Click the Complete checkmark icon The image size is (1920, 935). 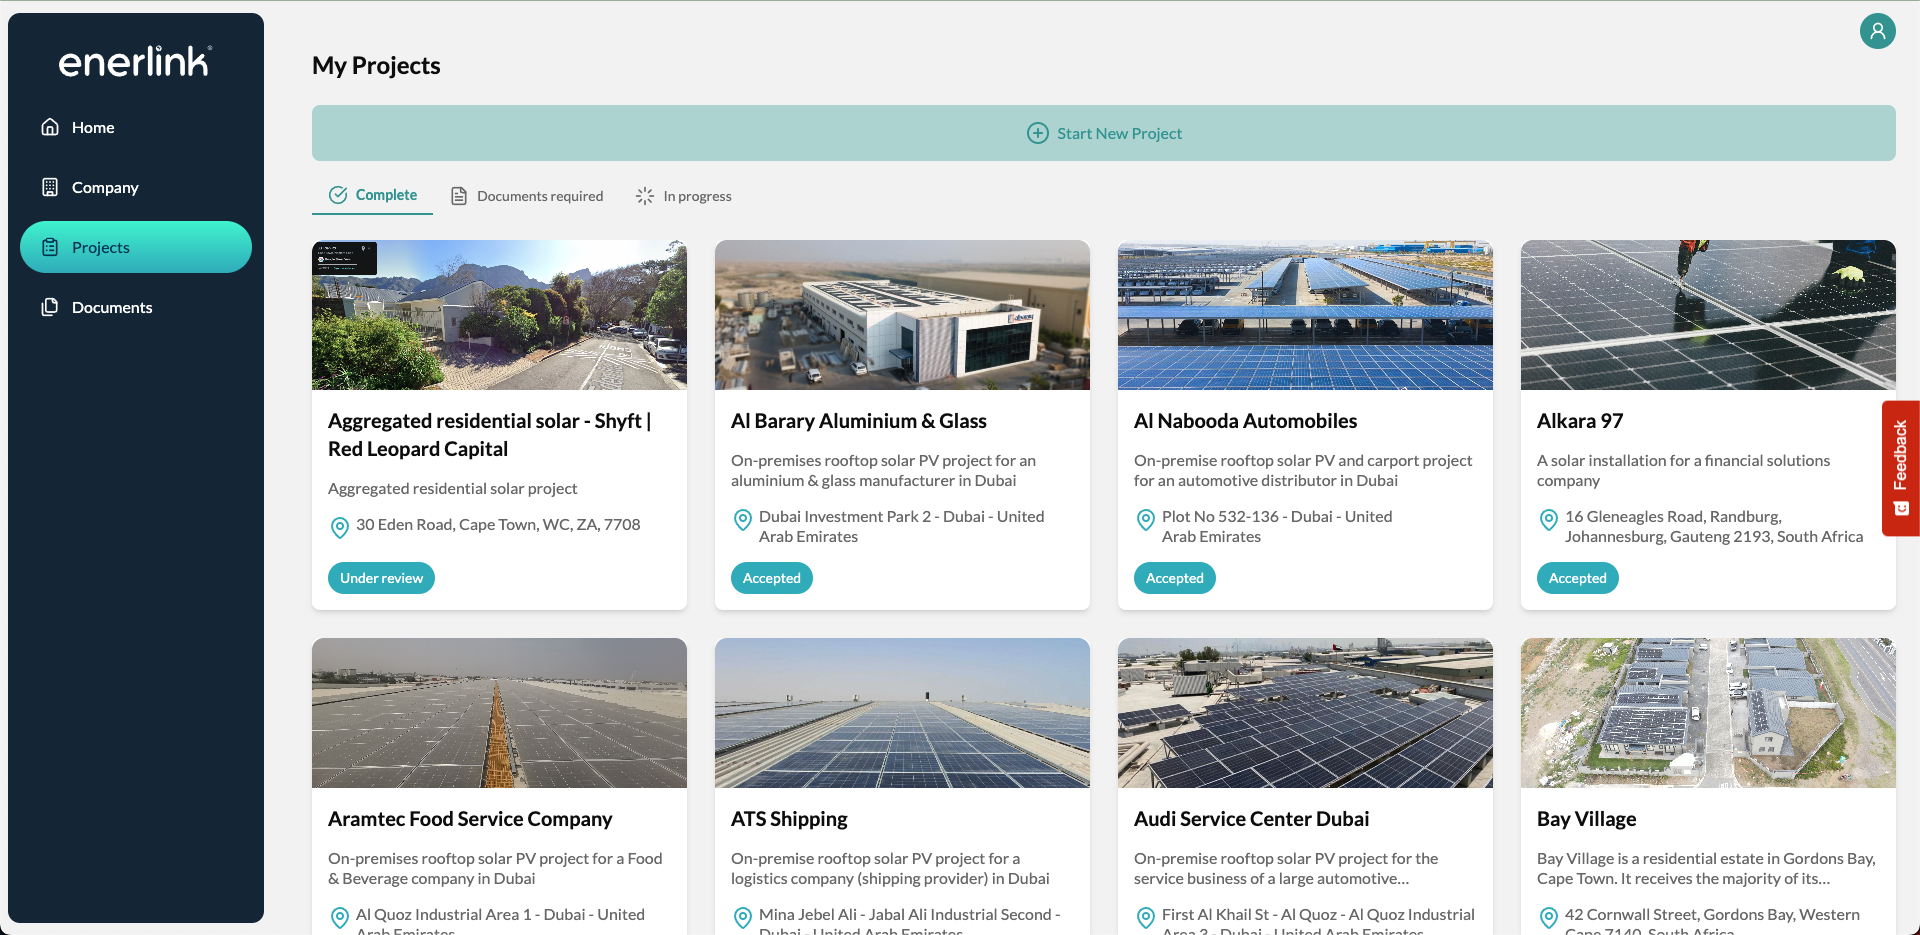(338, 195)
